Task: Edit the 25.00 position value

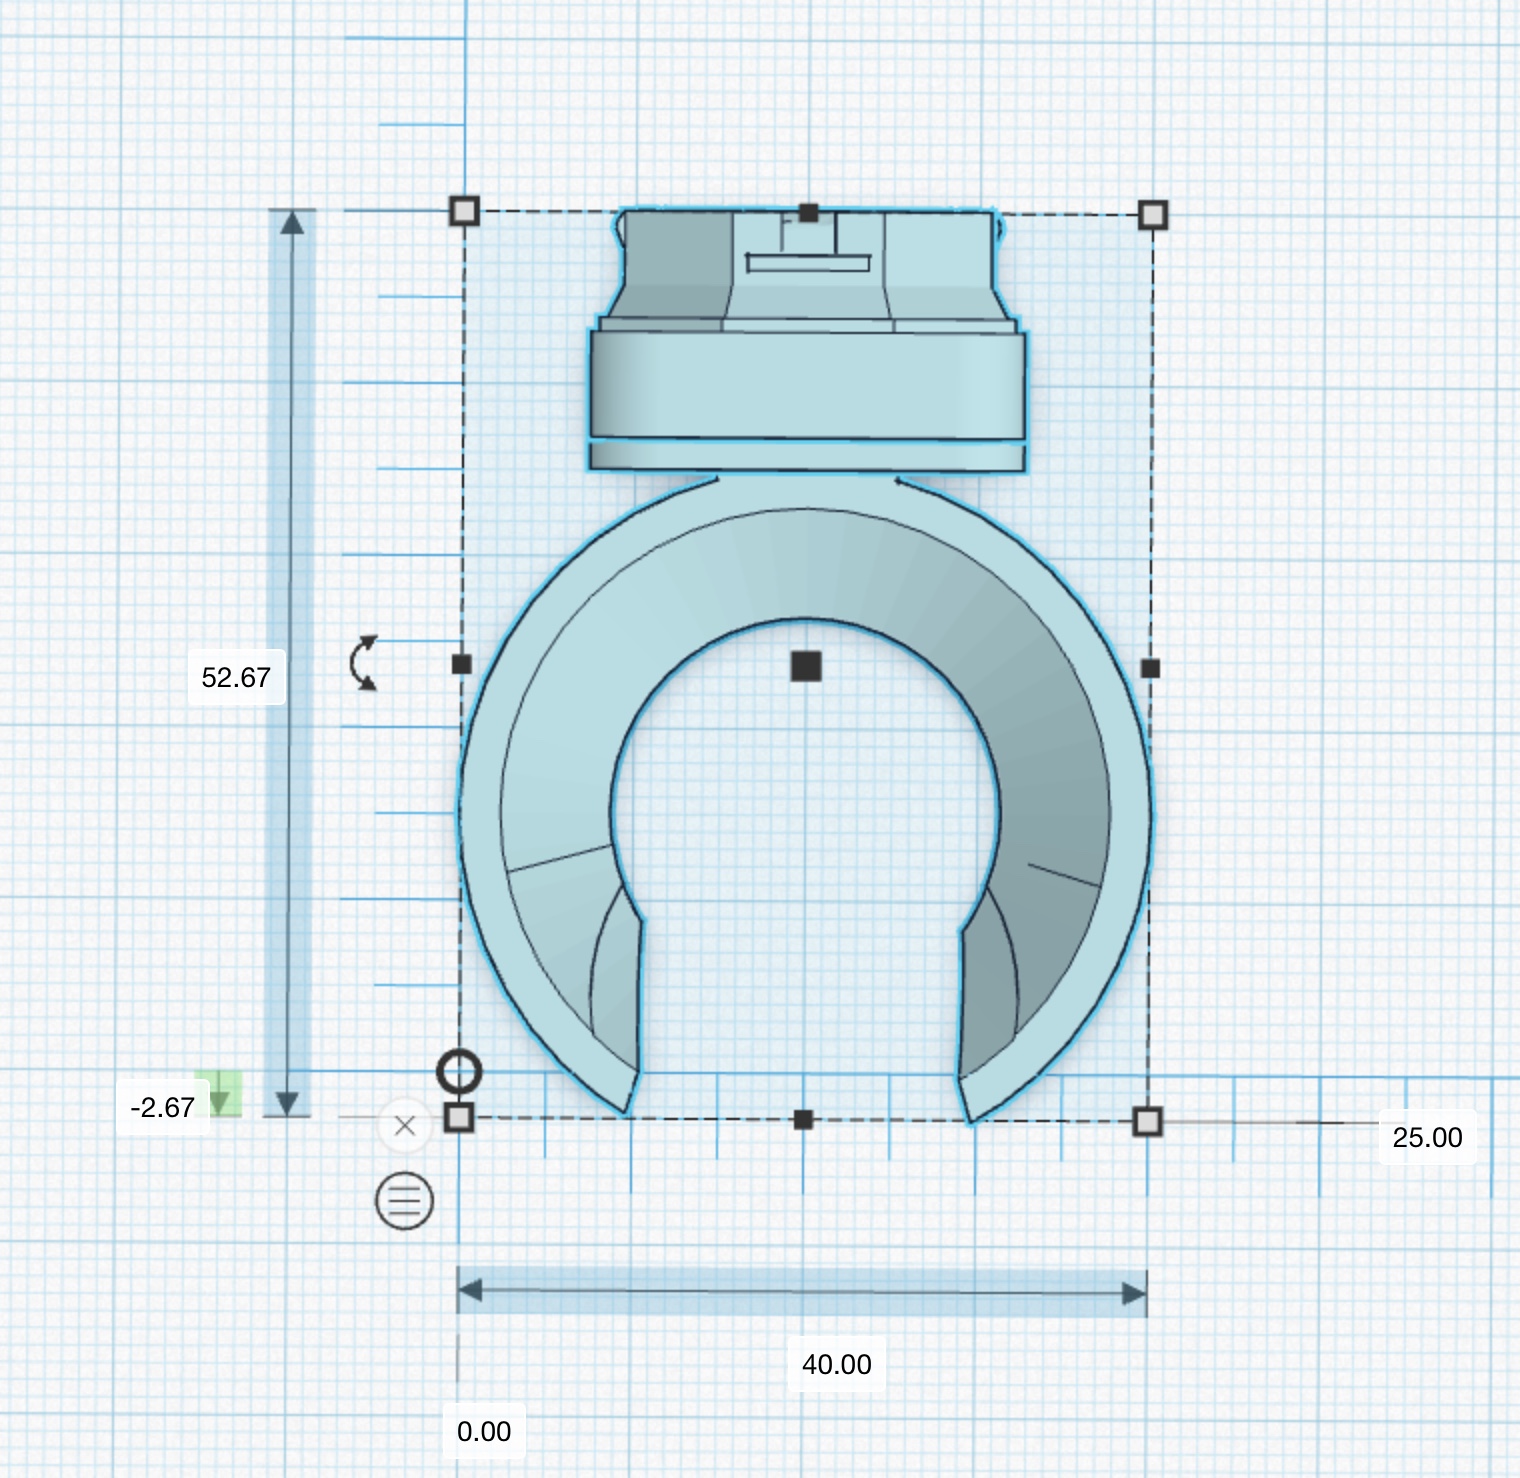Action: click(x=1427, y=1137)
